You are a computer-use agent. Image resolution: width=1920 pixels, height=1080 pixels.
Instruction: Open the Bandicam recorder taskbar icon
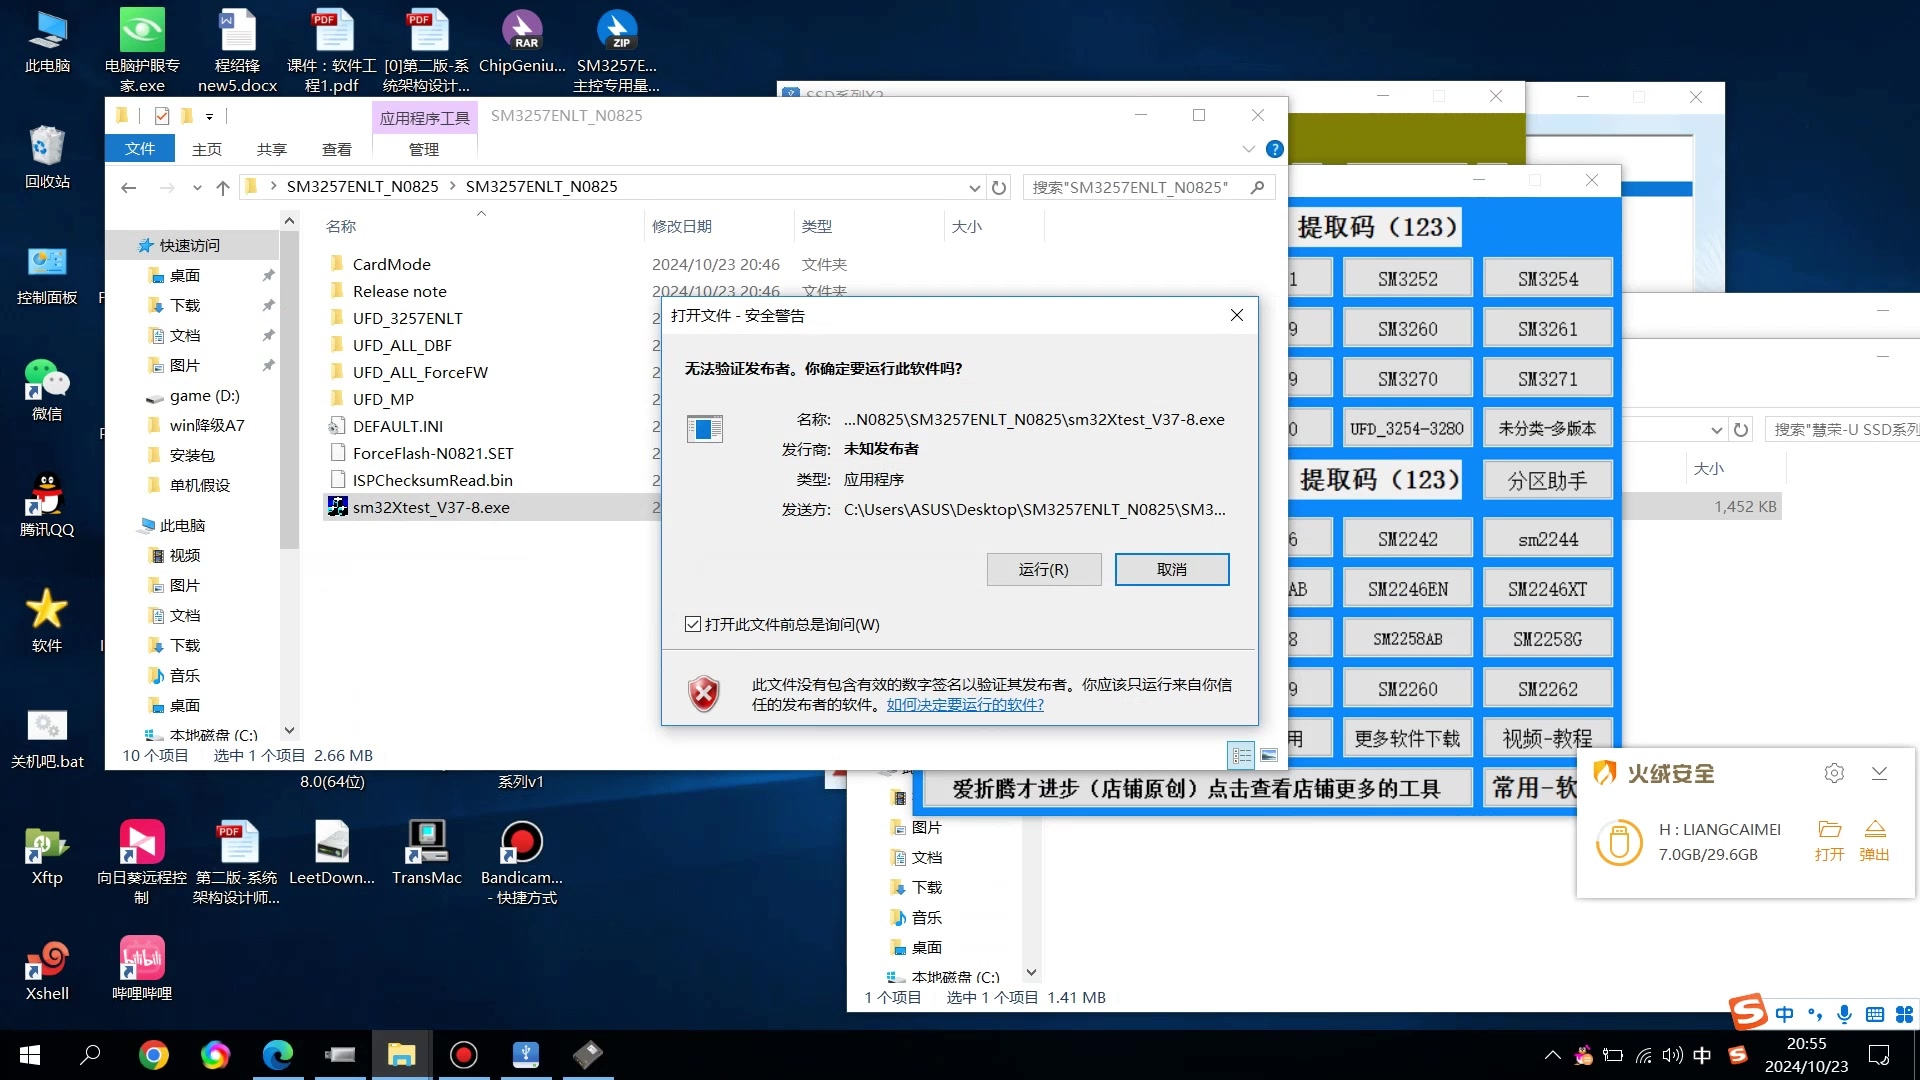coord(463,1055)
